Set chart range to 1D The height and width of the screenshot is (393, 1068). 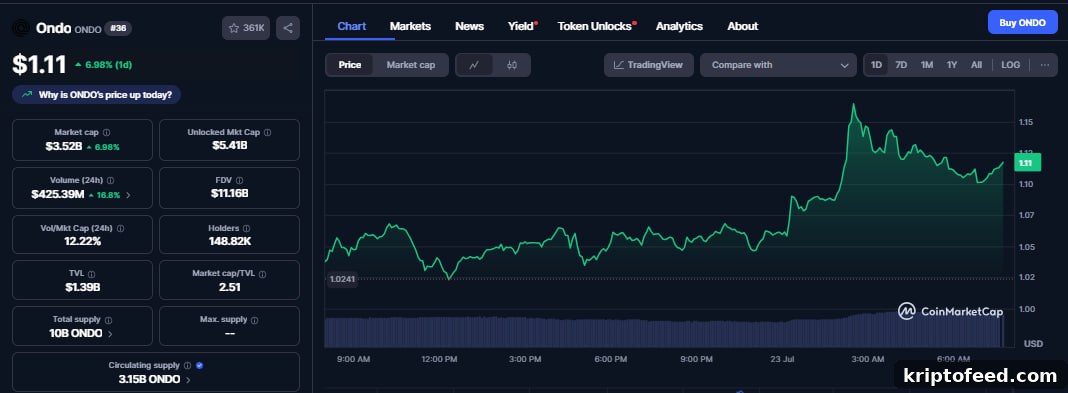pos(877,65)
